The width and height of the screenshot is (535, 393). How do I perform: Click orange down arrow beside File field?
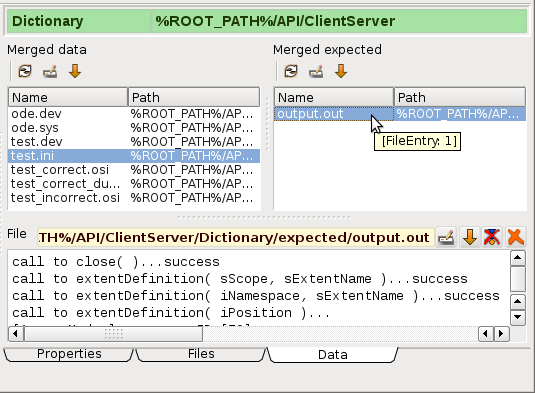pyautogui.click(x=469, y=237)
